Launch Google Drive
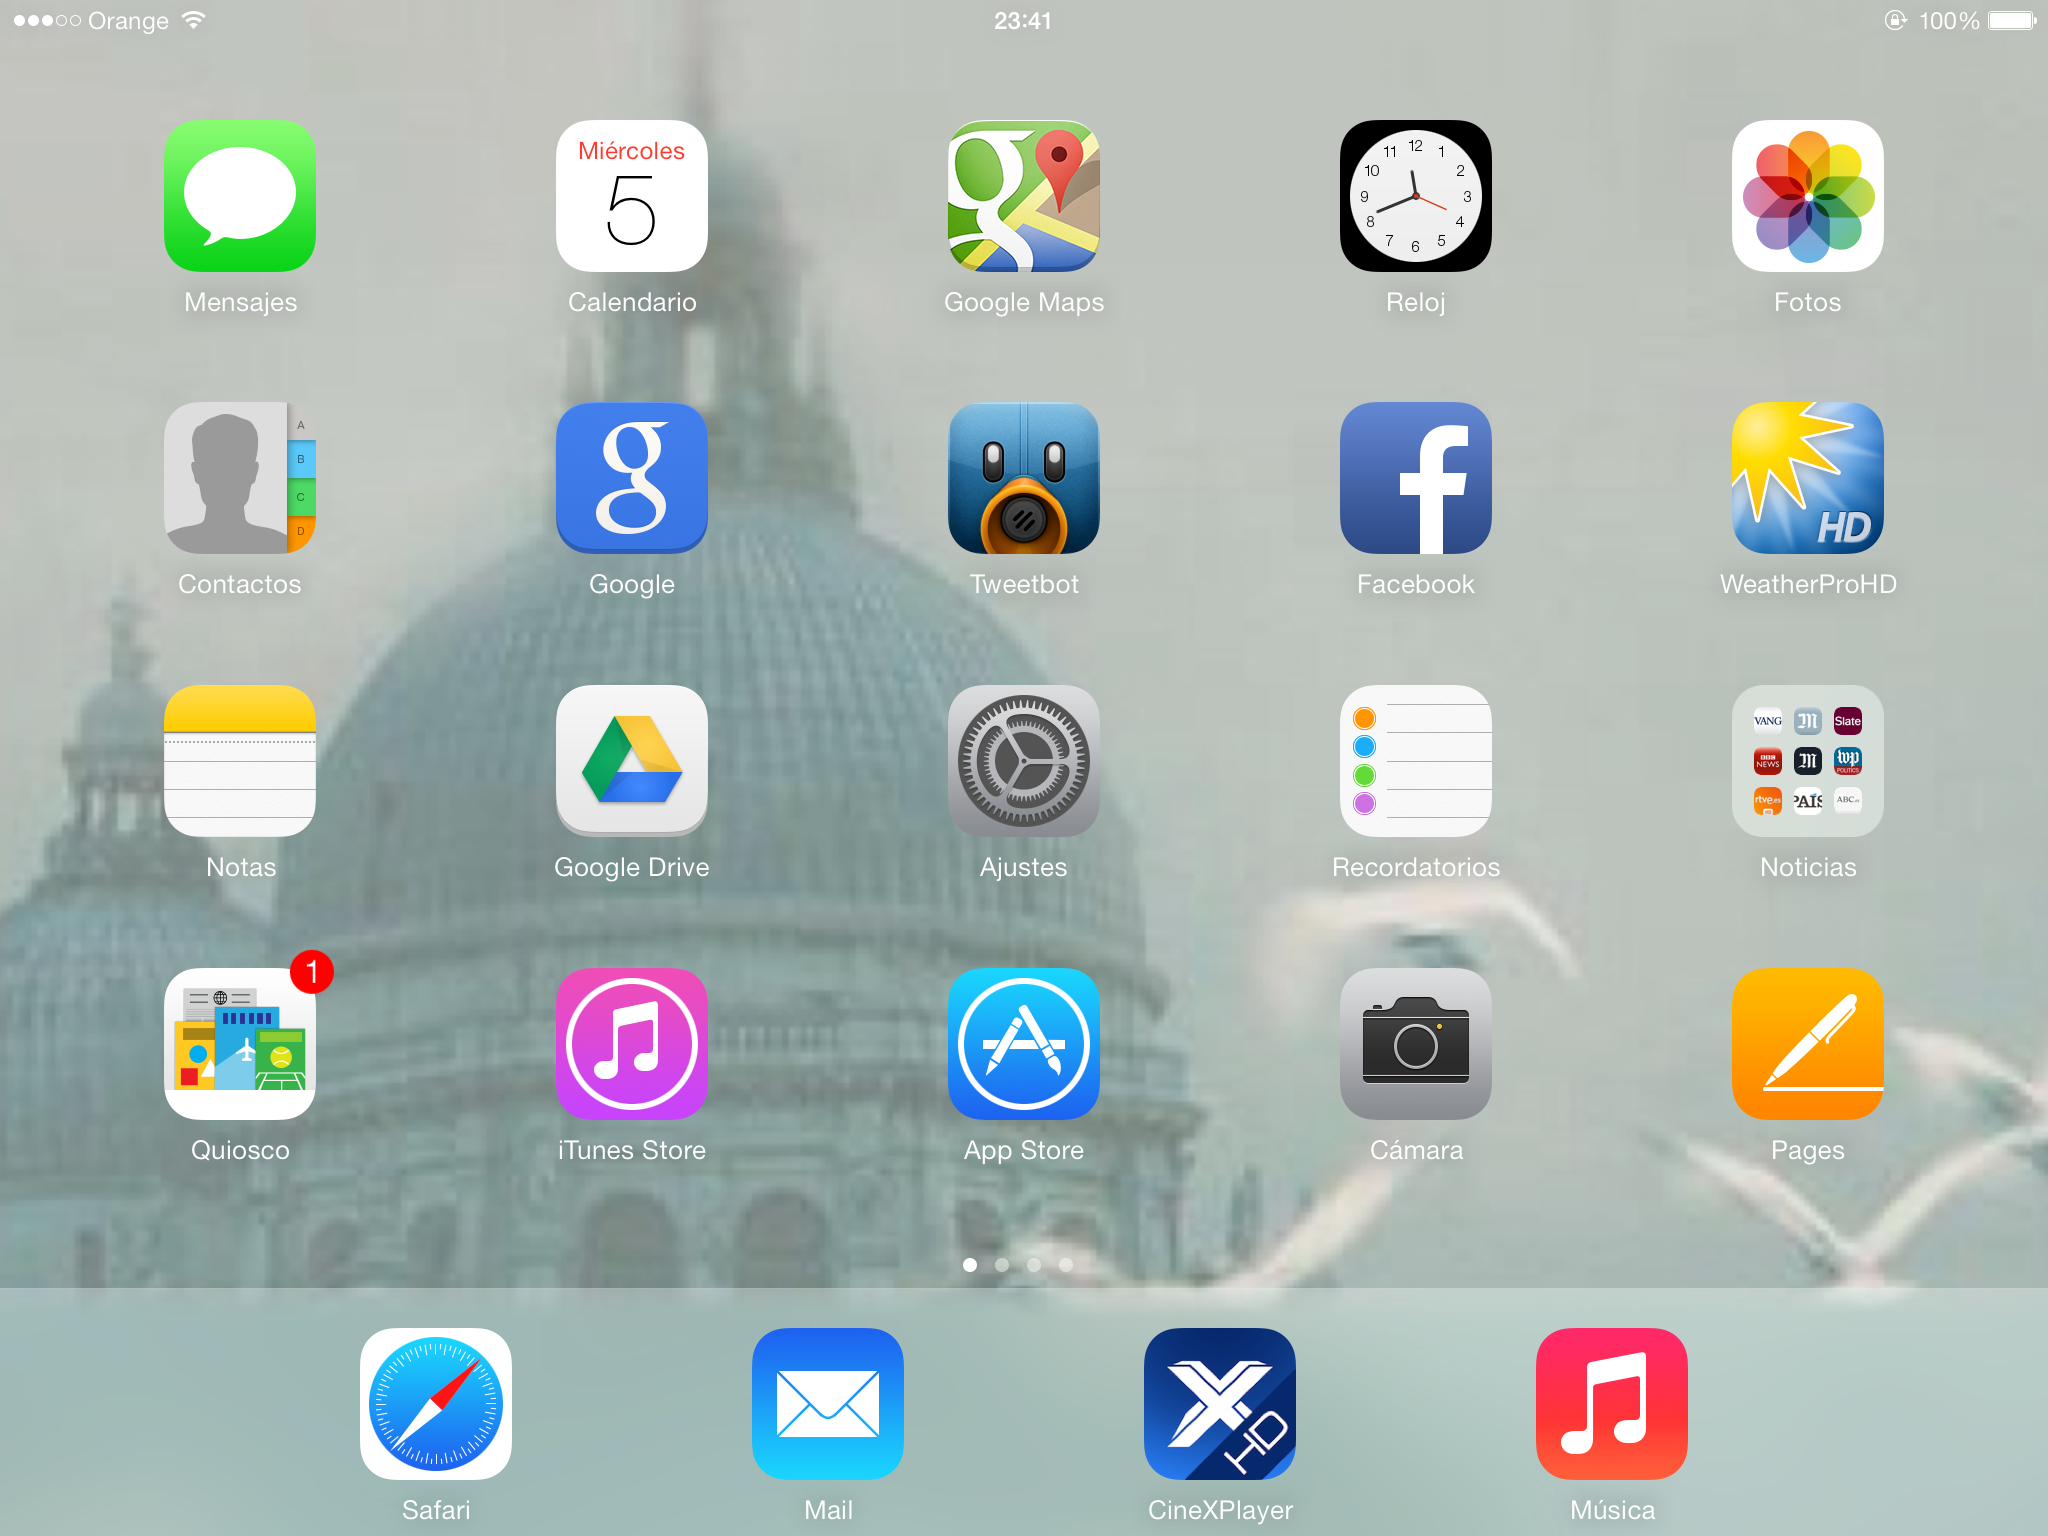 click(632, 761)
